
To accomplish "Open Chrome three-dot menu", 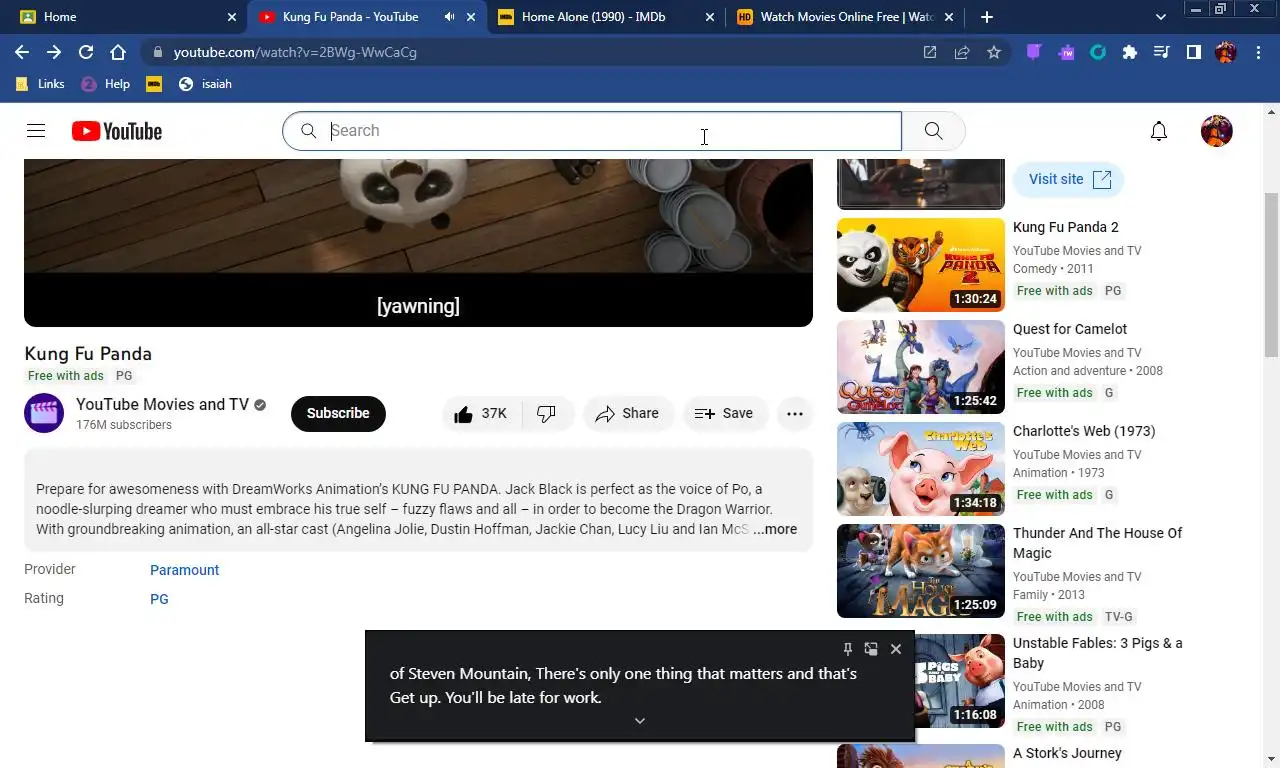I will click(1257, 52).
